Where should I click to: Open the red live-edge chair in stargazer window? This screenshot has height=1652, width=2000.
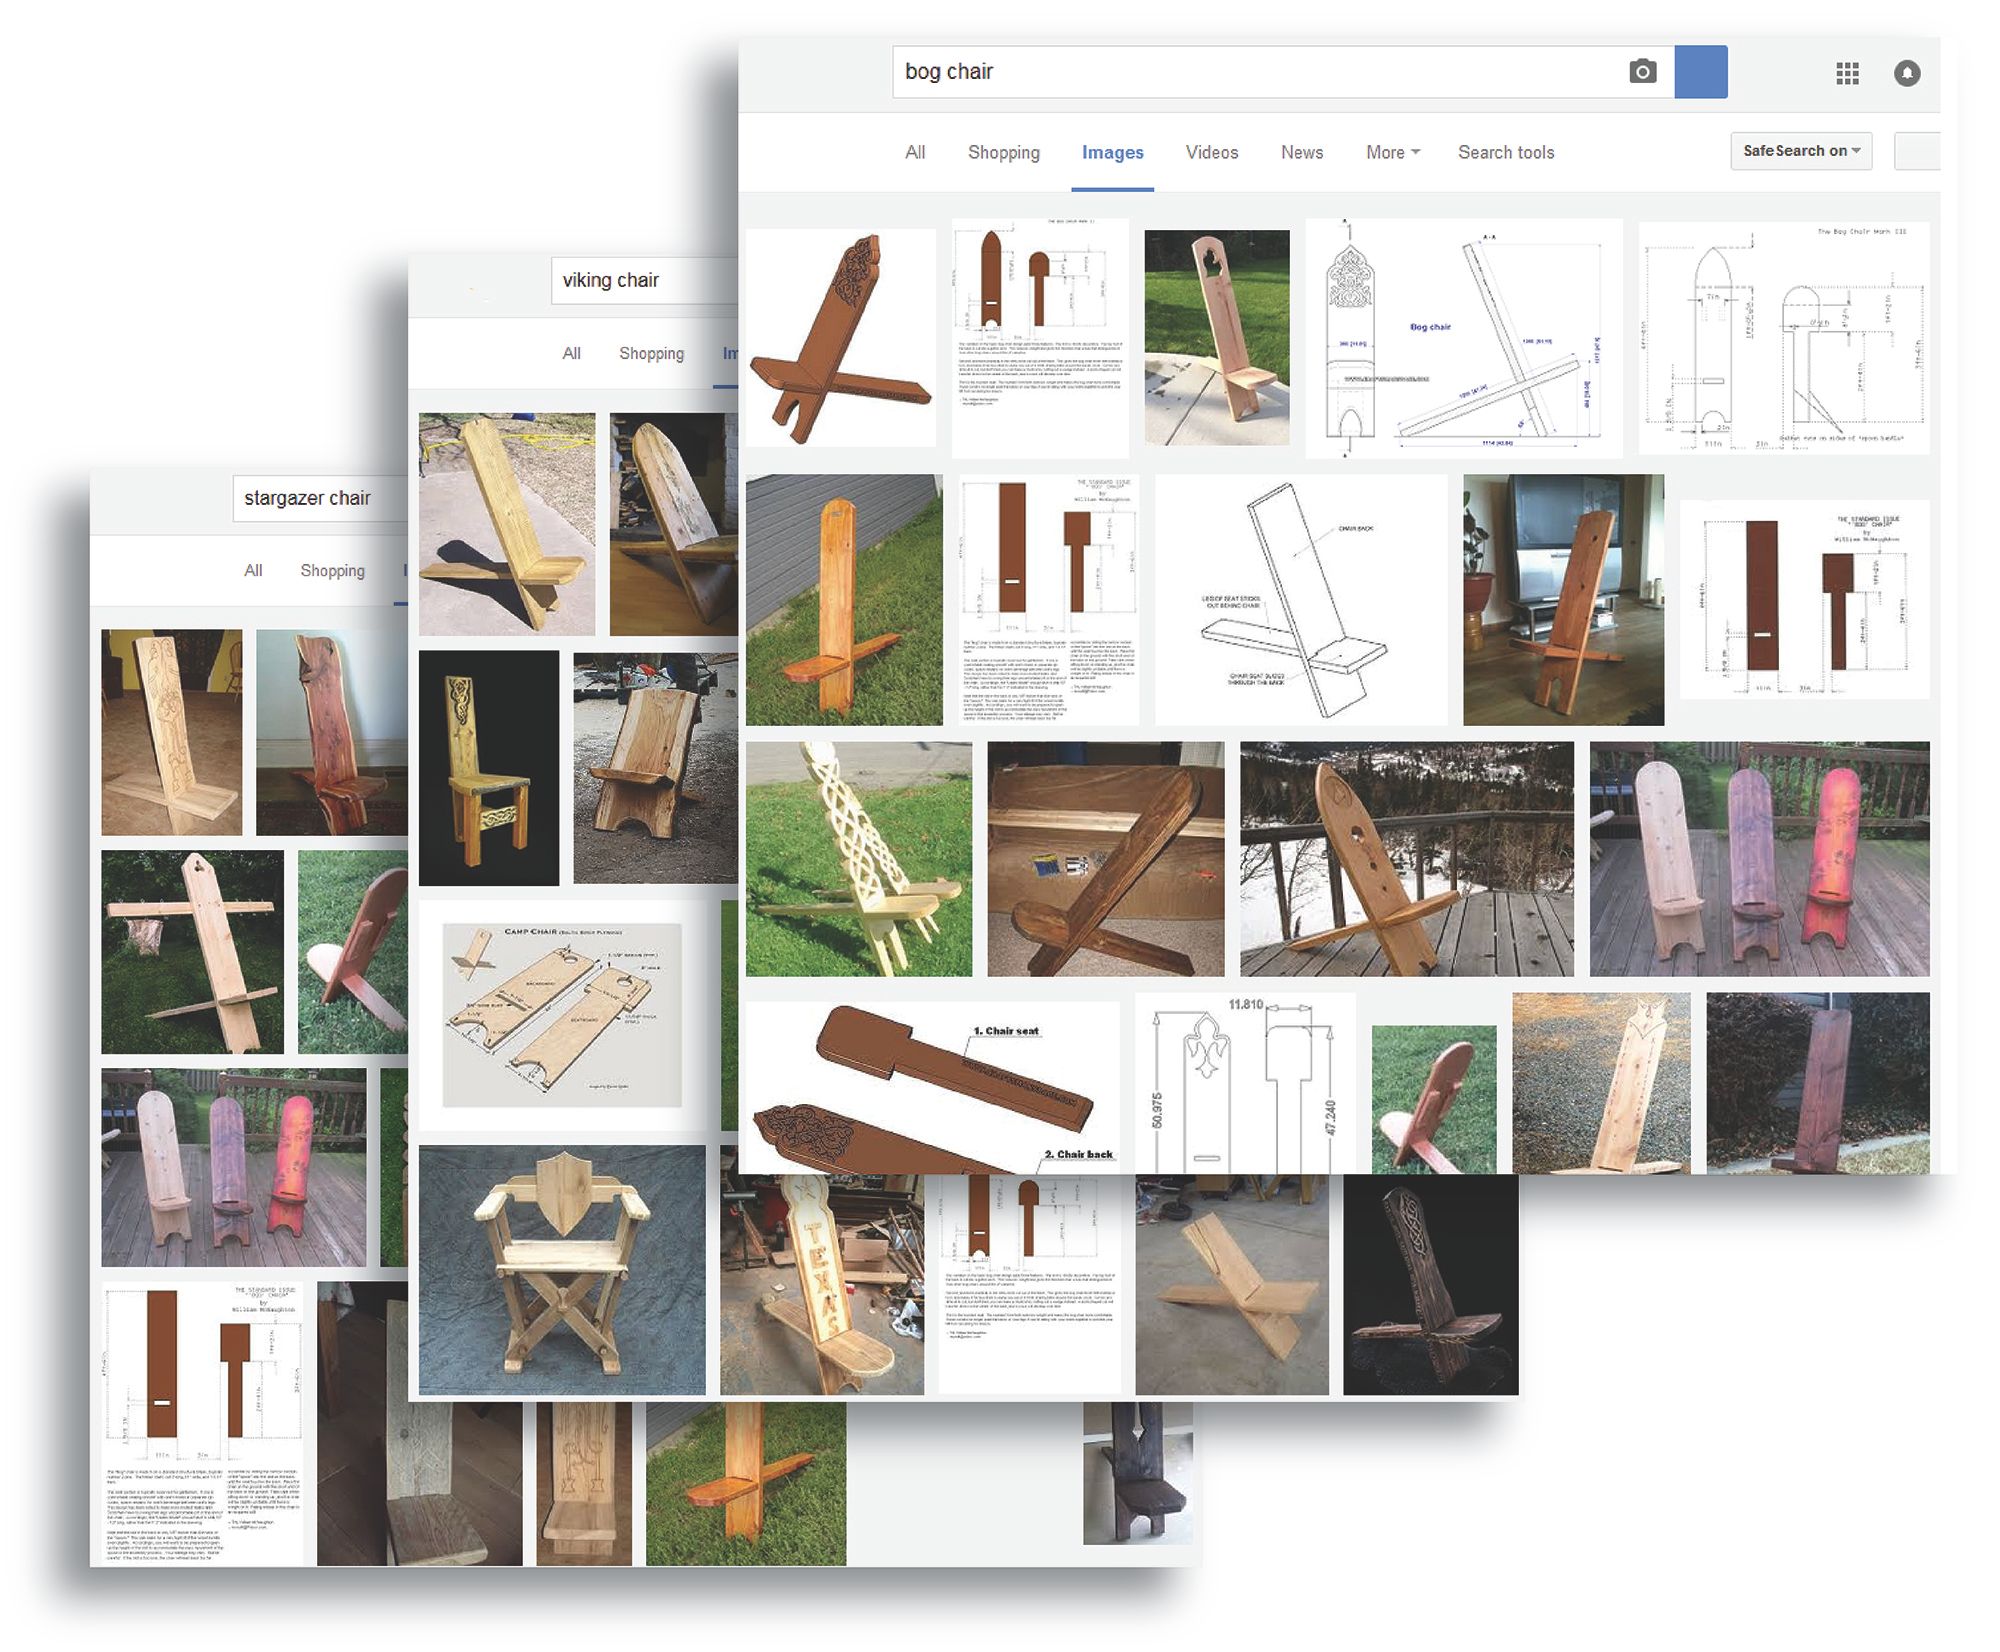point(332,732)
